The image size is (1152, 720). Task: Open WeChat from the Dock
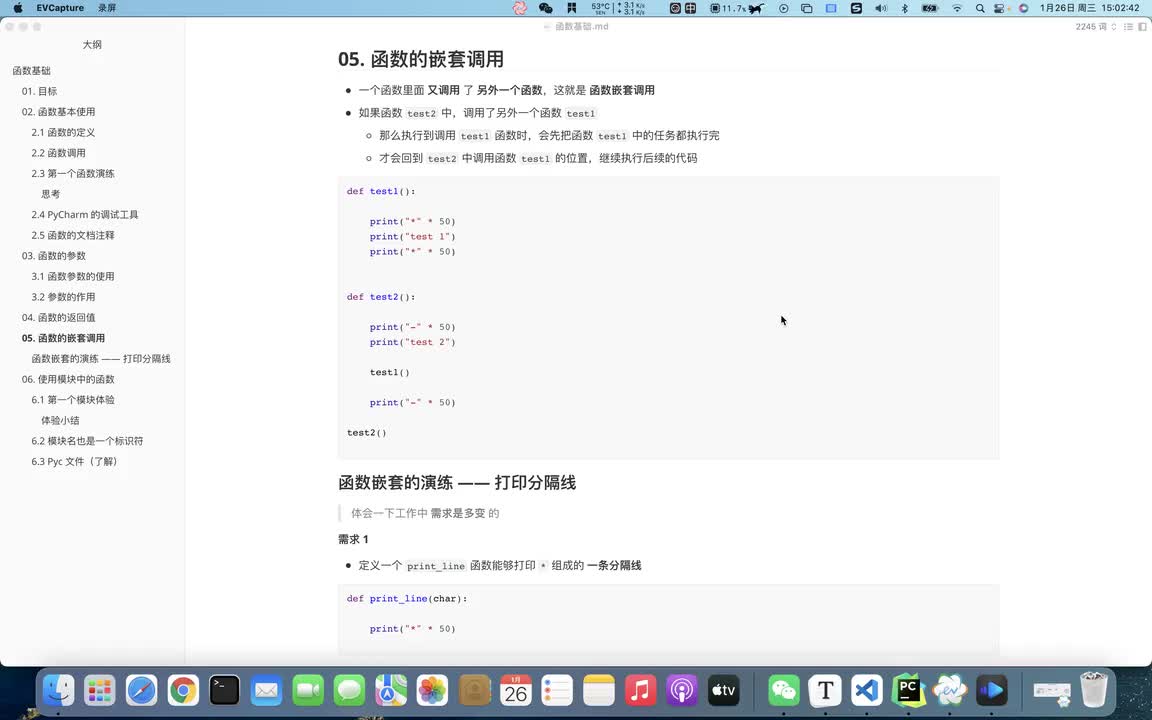click(x=784, y=691)
